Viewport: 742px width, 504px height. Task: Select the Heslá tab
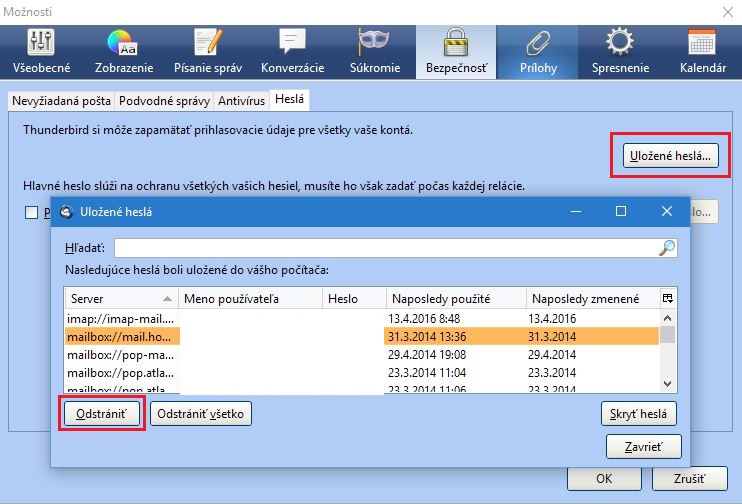coord(289,99)
